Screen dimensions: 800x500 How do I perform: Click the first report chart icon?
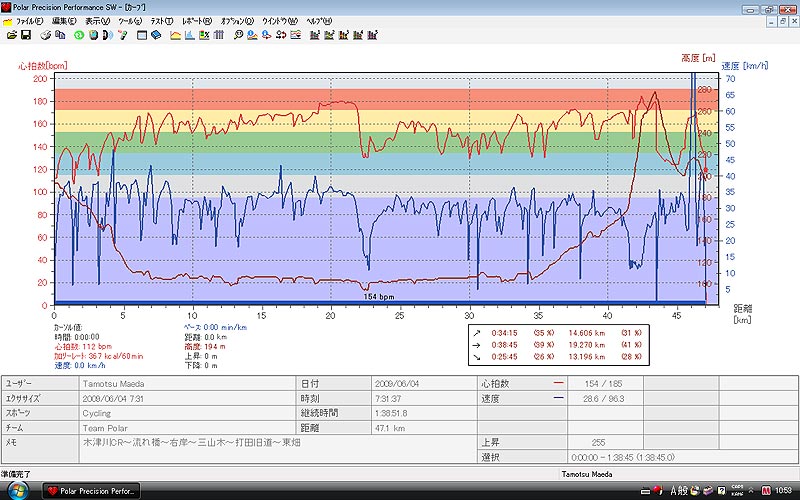click(315, 35)
